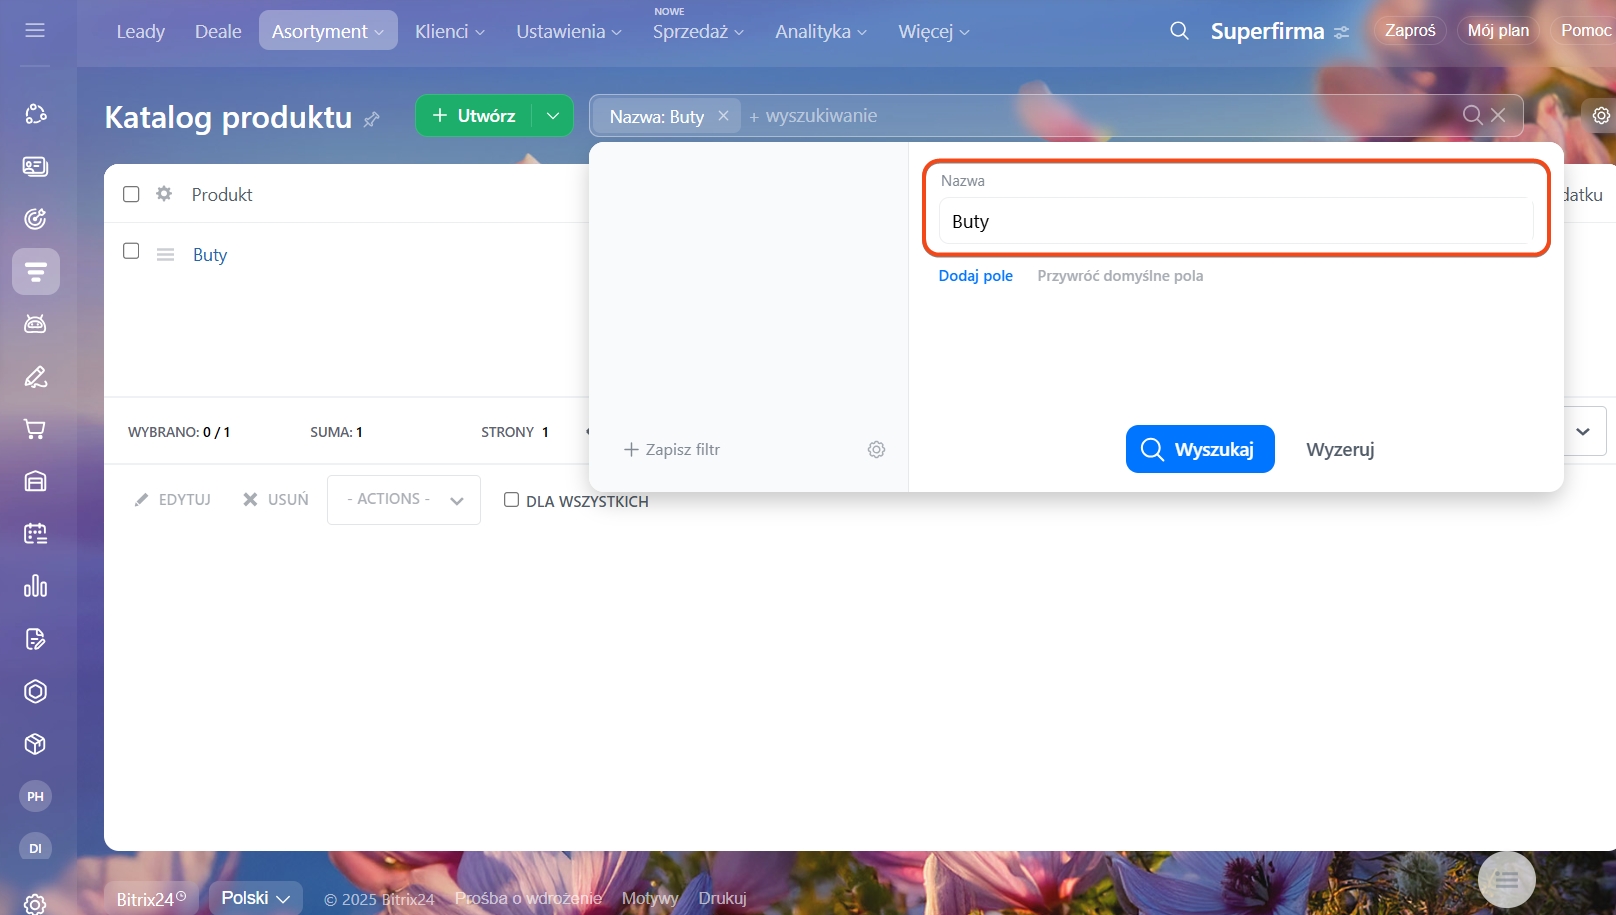Open the hamburger menu in sidebar
1616x915 pixels.
point(35,30)
